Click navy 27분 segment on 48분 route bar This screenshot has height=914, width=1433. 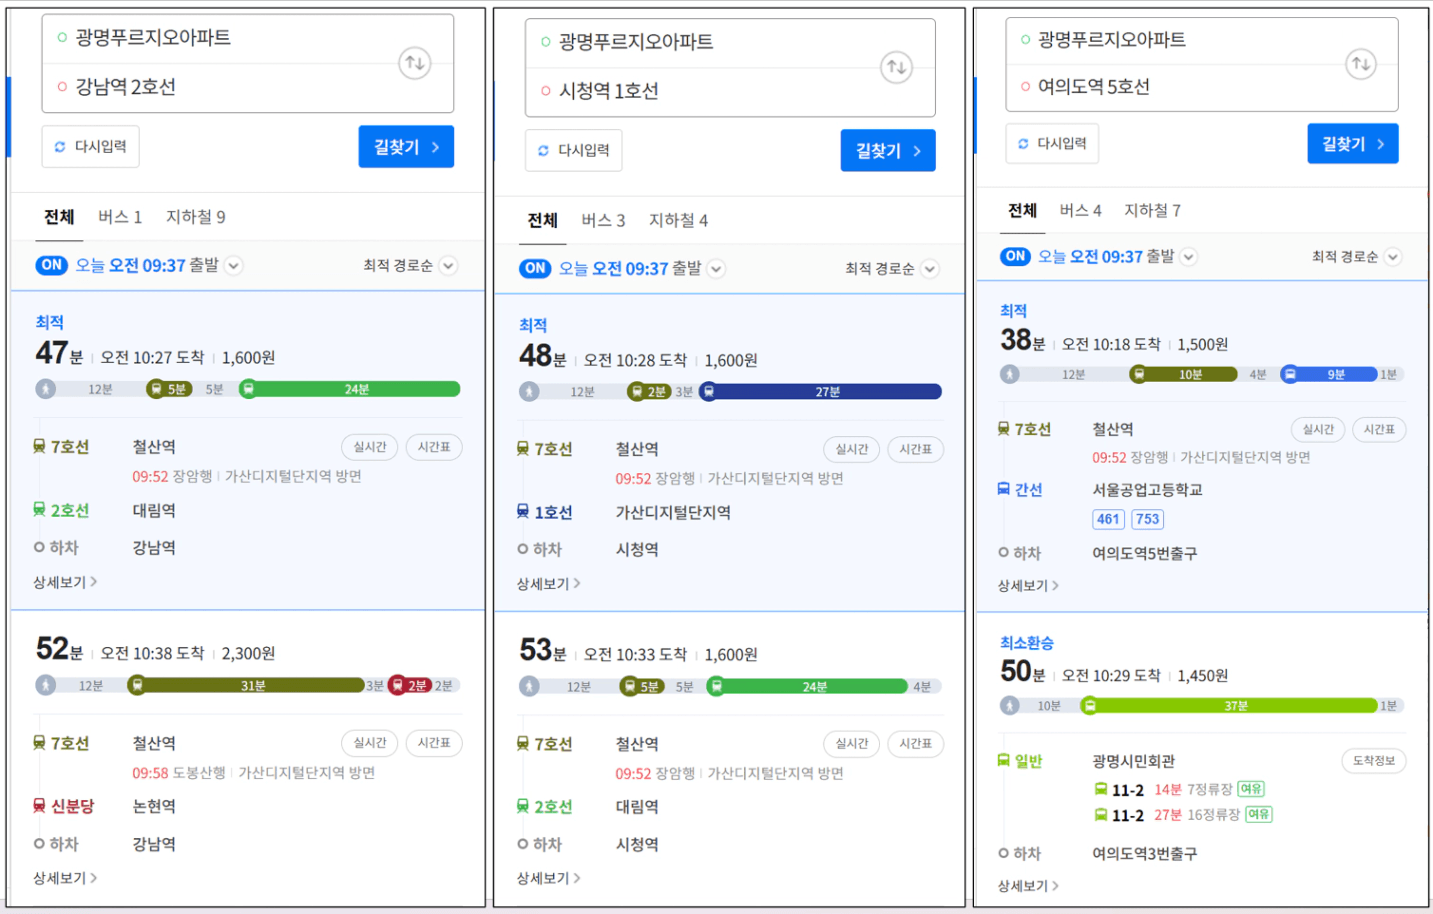(822, 392)
